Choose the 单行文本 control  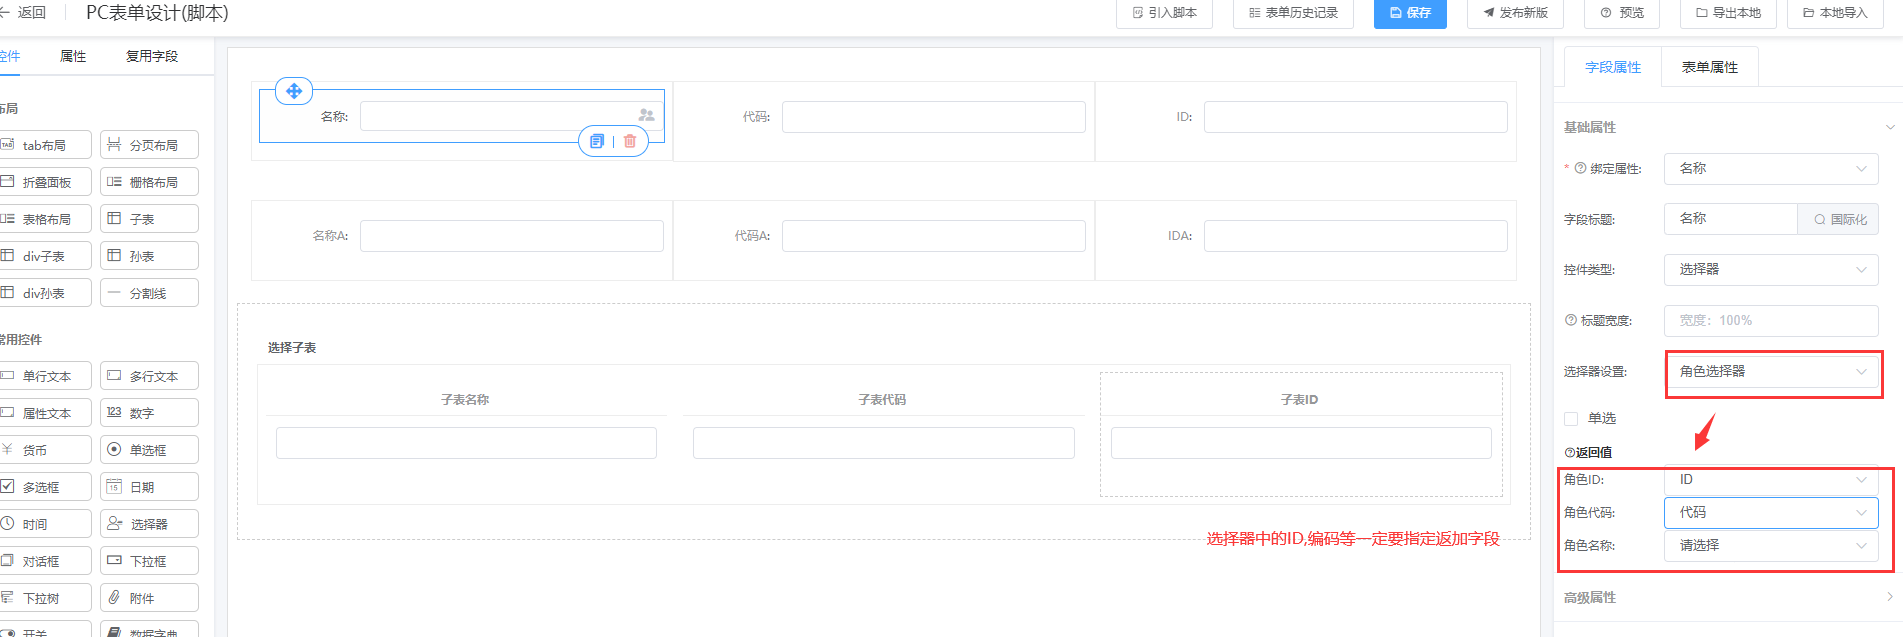45,376
